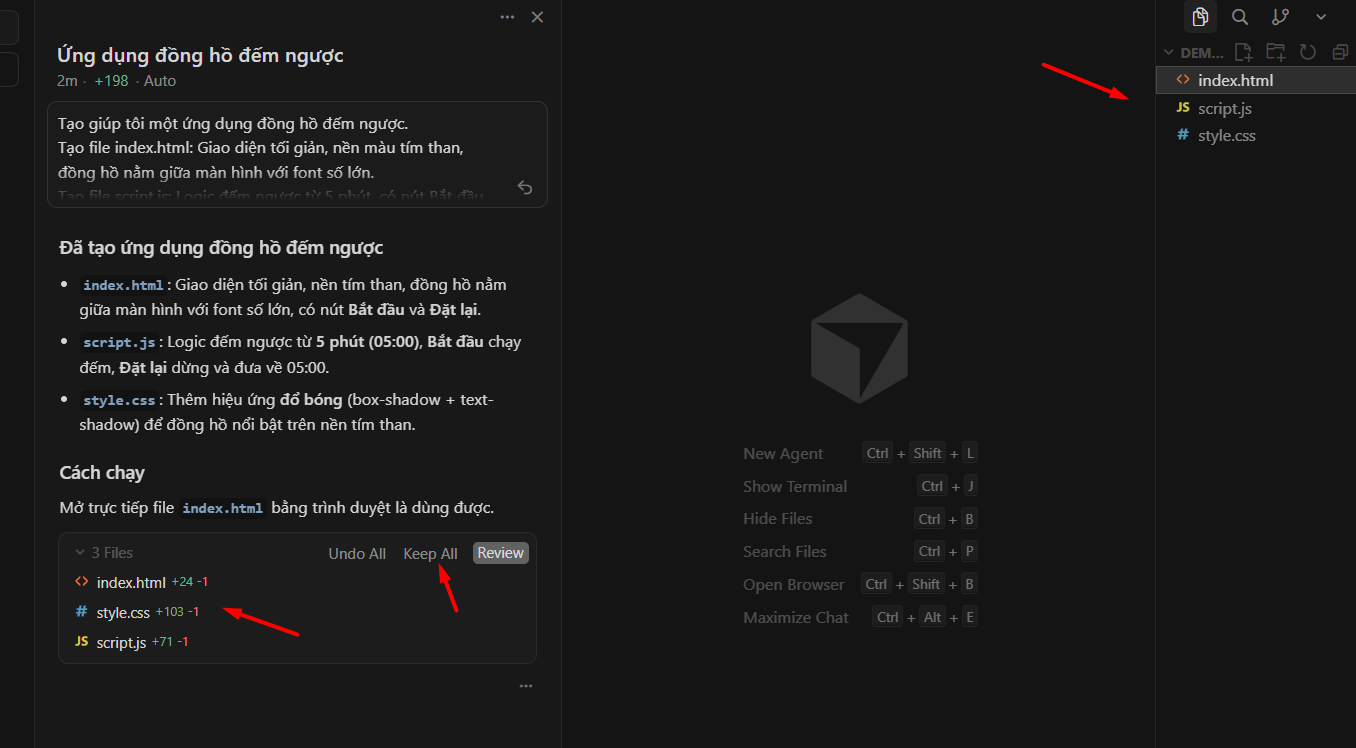Refresh the explorer file list
This screenshot has height=748, width=1356.
tap(1308, 52)
